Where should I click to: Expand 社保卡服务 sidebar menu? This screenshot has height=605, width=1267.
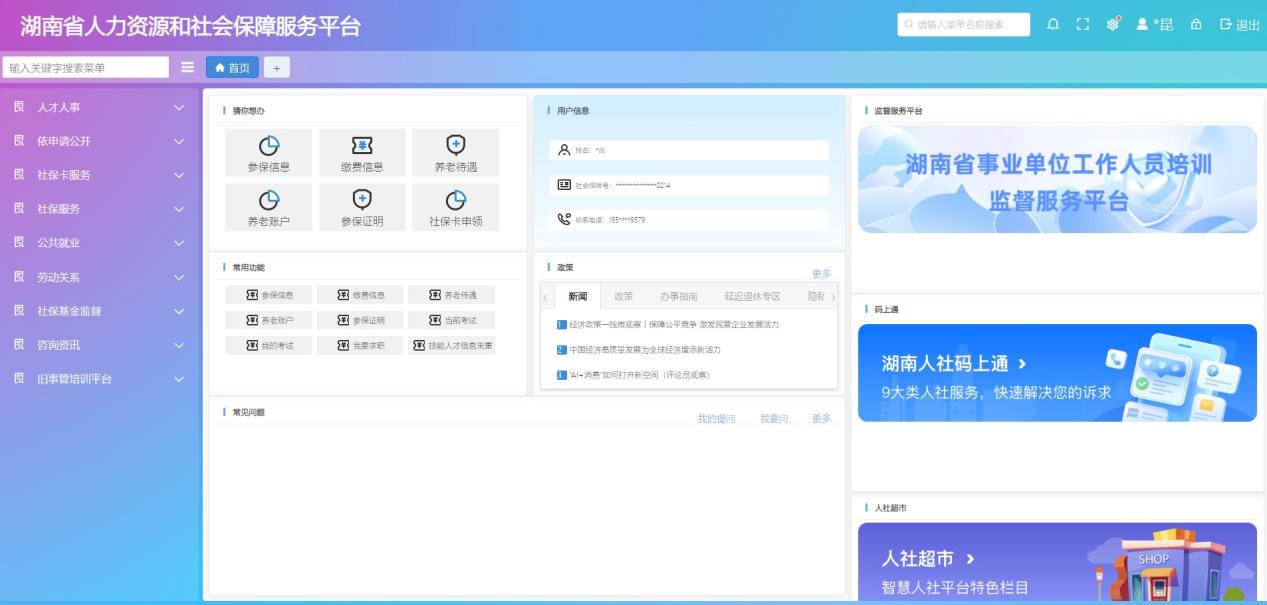click(98, 175)
